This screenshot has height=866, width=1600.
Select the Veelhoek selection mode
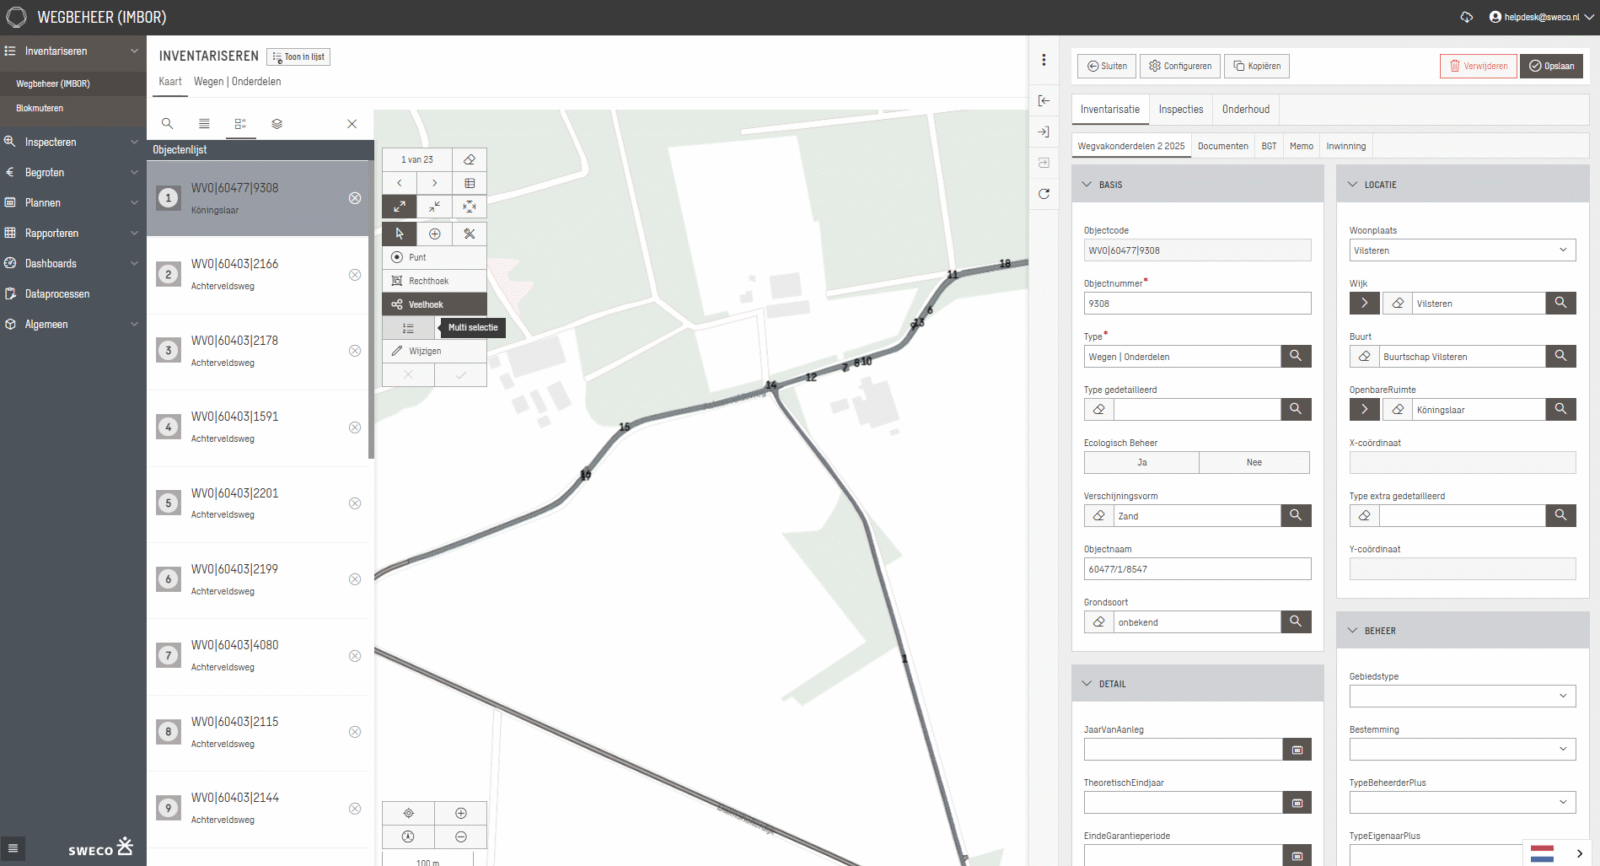click(x=434, y=304)
